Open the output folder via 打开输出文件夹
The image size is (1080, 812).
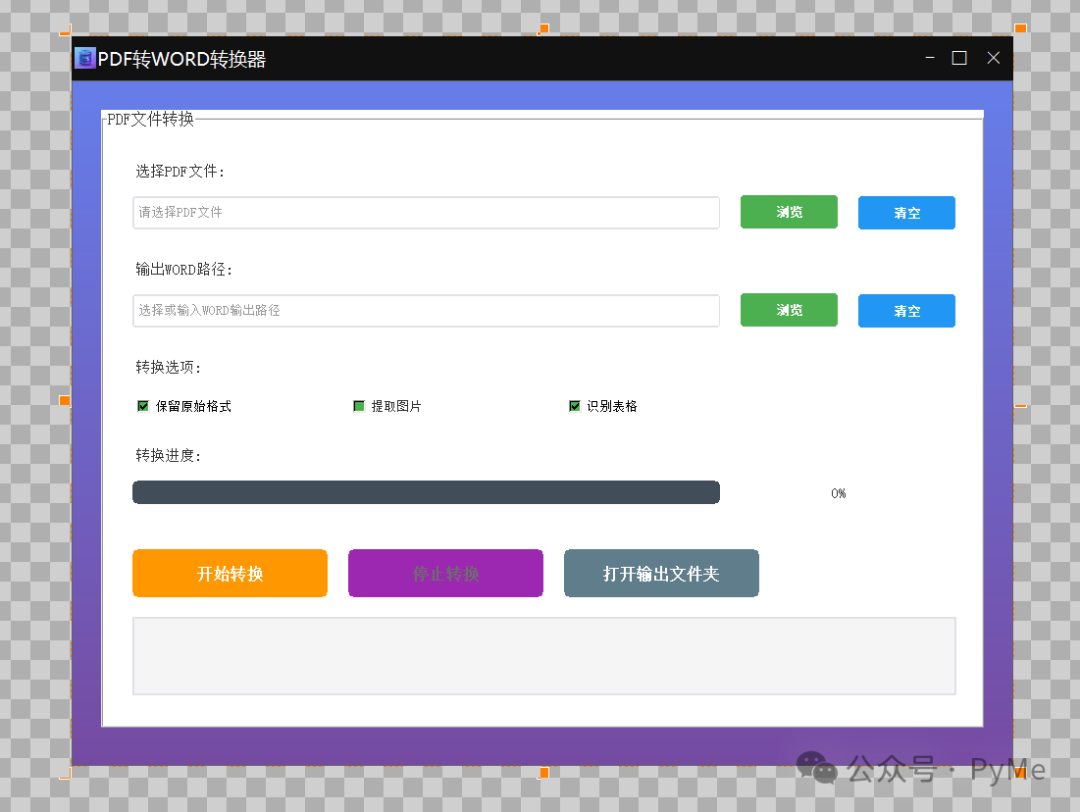point(661,573)
